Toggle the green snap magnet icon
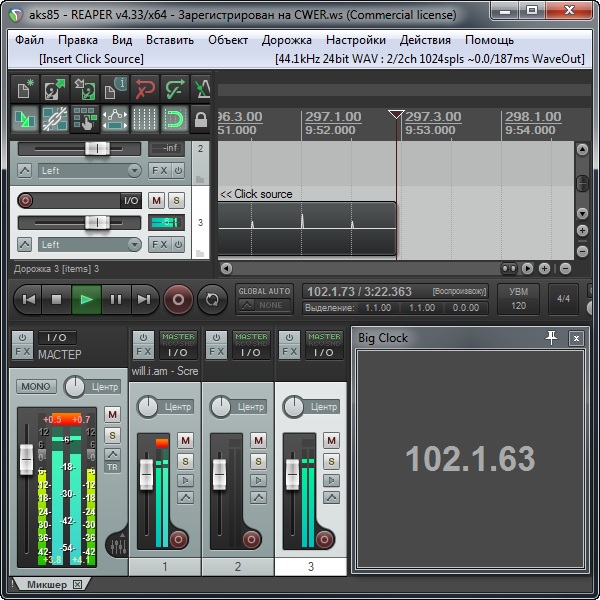Screen dimensions: 600x600 [173, 121]
